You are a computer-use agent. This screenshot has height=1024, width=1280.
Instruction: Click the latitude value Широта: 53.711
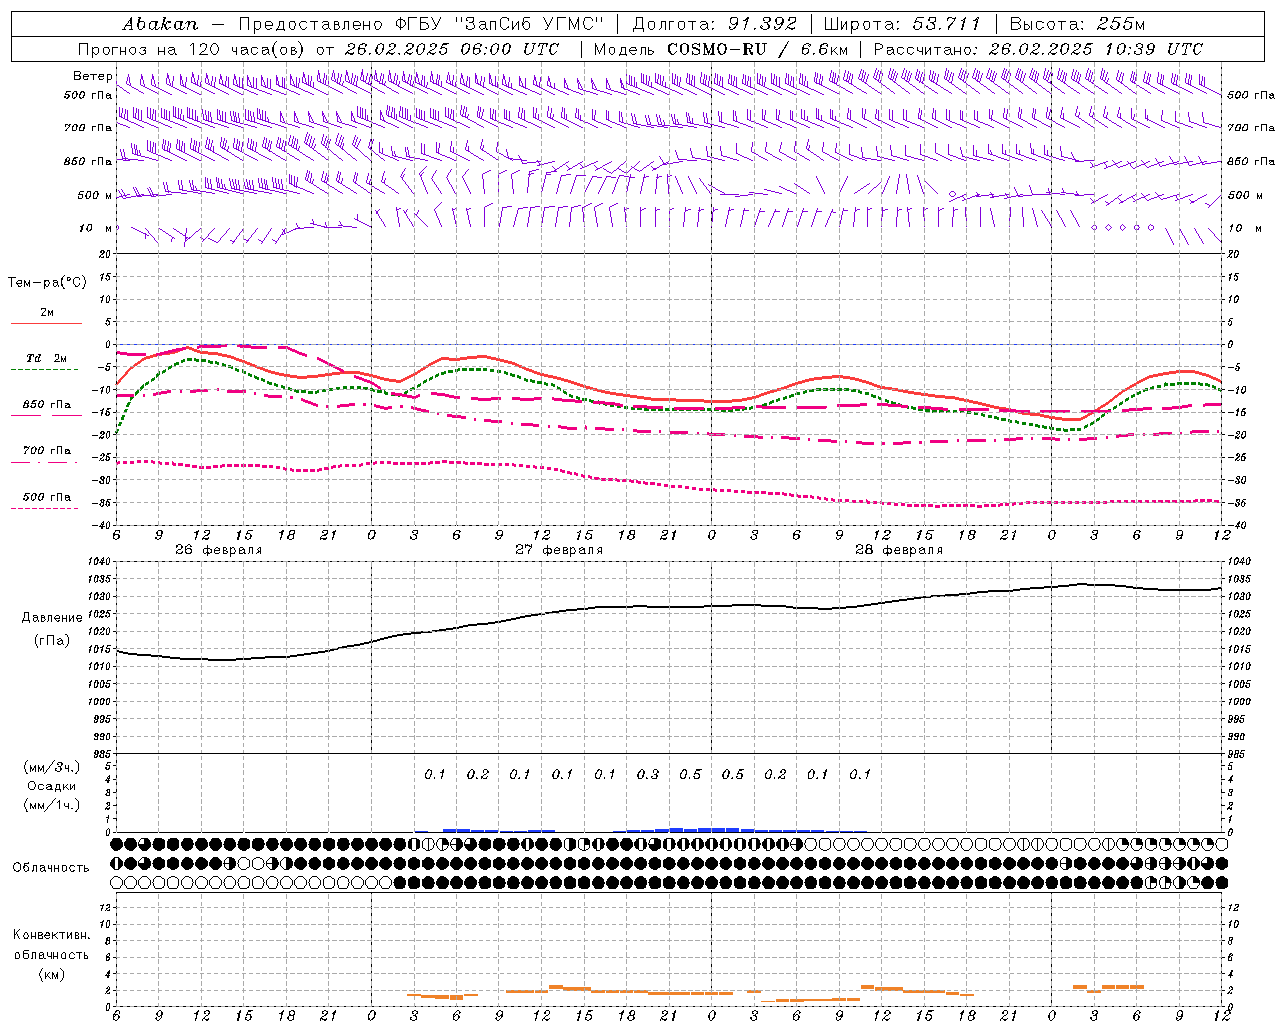(902, 24)
